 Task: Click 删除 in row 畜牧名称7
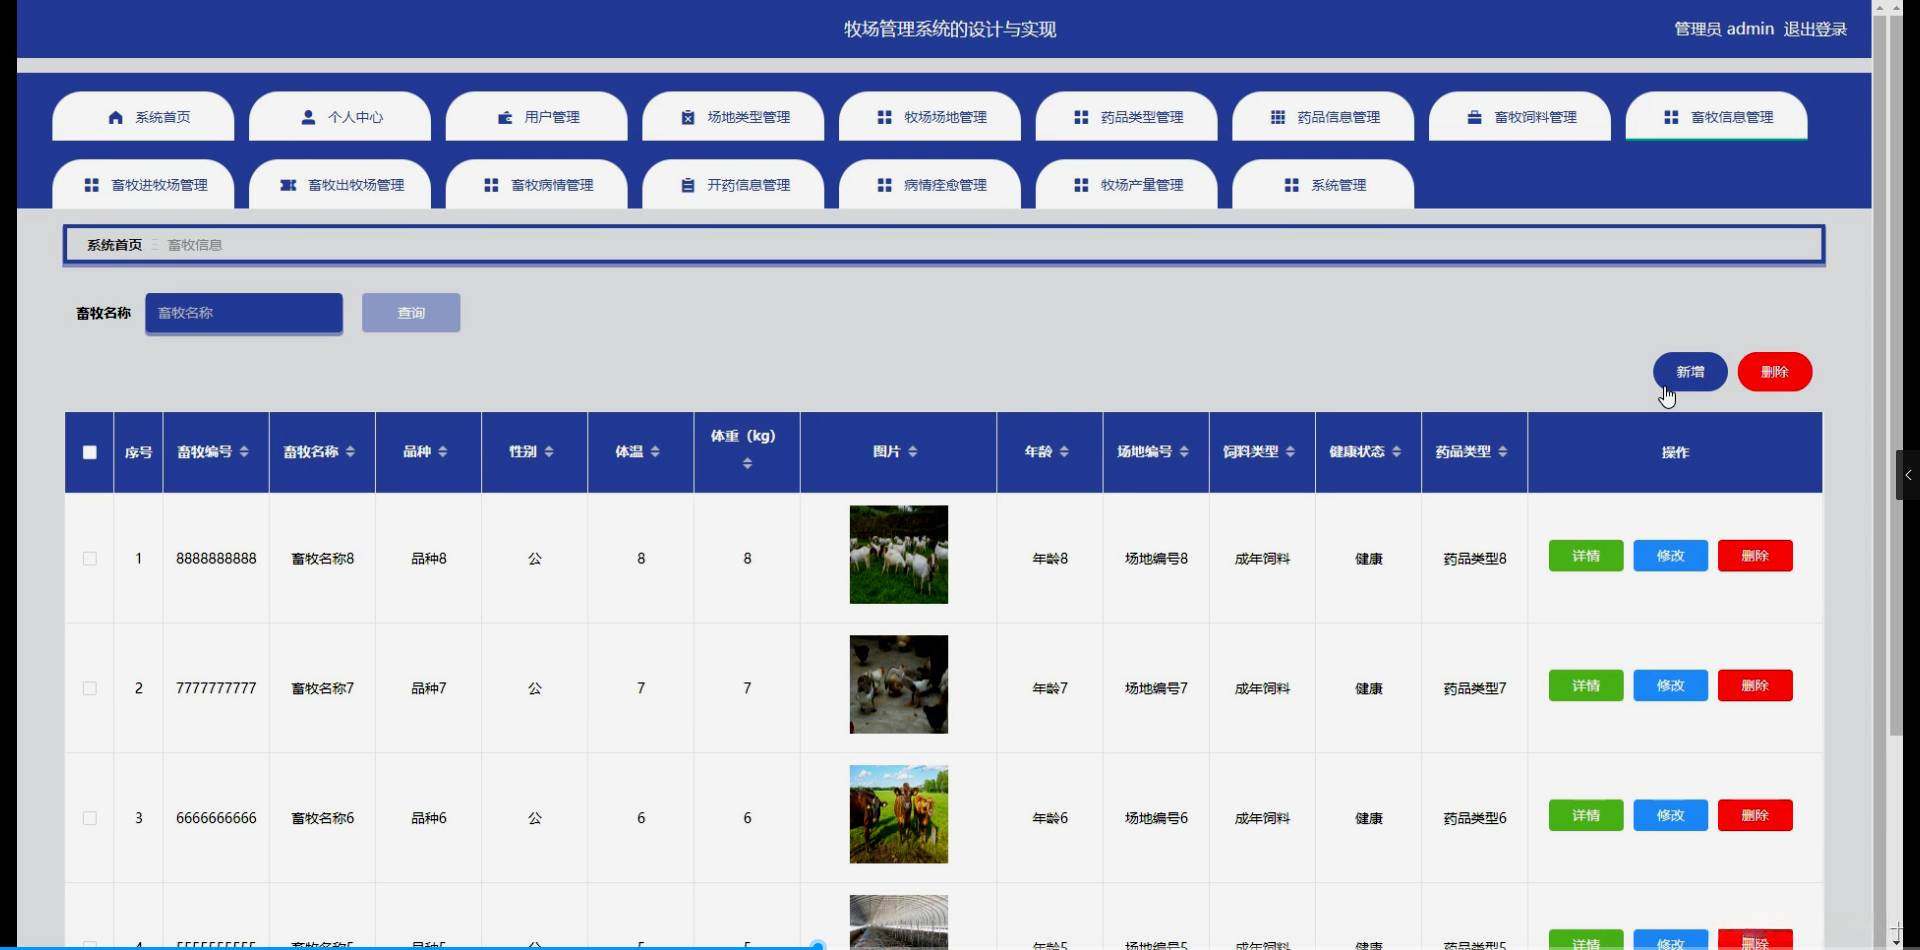coord(1755,686)
